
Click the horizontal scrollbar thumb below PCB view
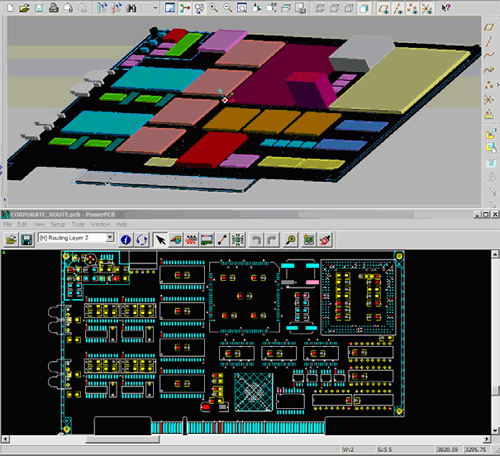tap(123, 439)
